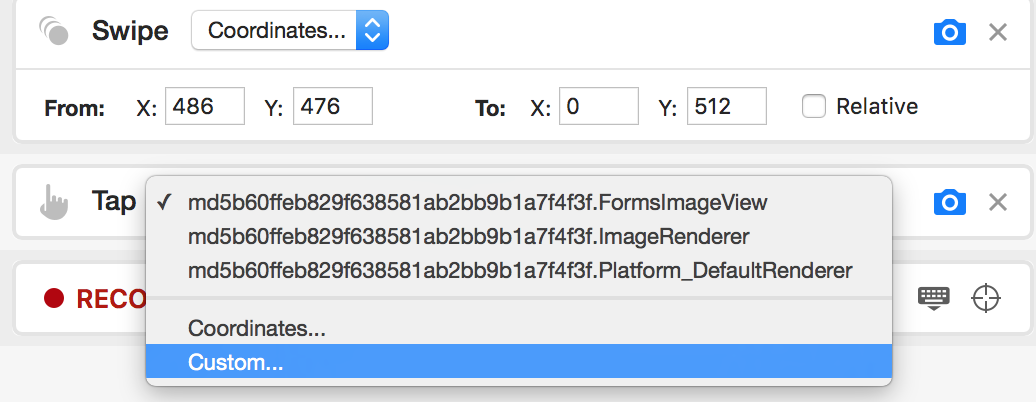Enable the Relative checkbox

tap(813, 106)
